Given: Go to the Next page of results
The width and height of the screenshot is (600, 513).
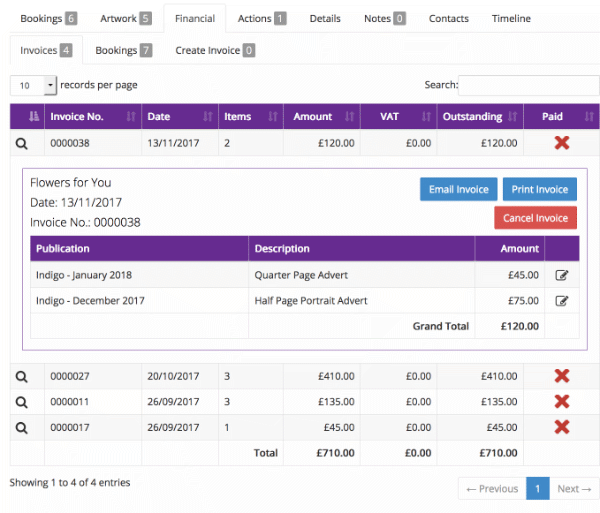Looking at the screenshot, I should 574,489.
